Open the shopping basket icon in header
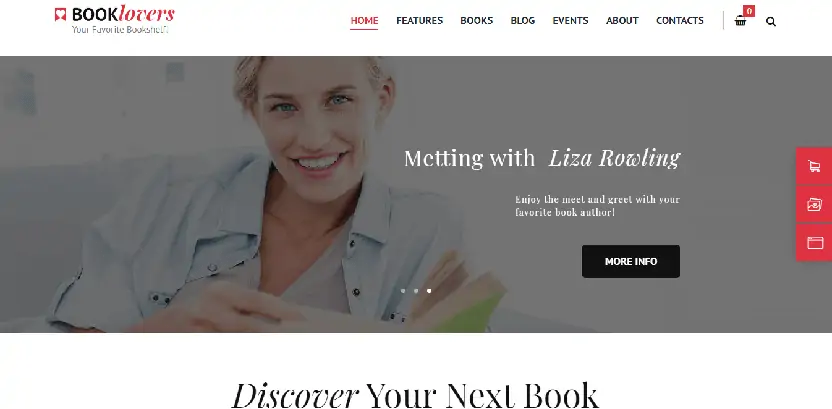The image size is (832, 409). (740, 21)
